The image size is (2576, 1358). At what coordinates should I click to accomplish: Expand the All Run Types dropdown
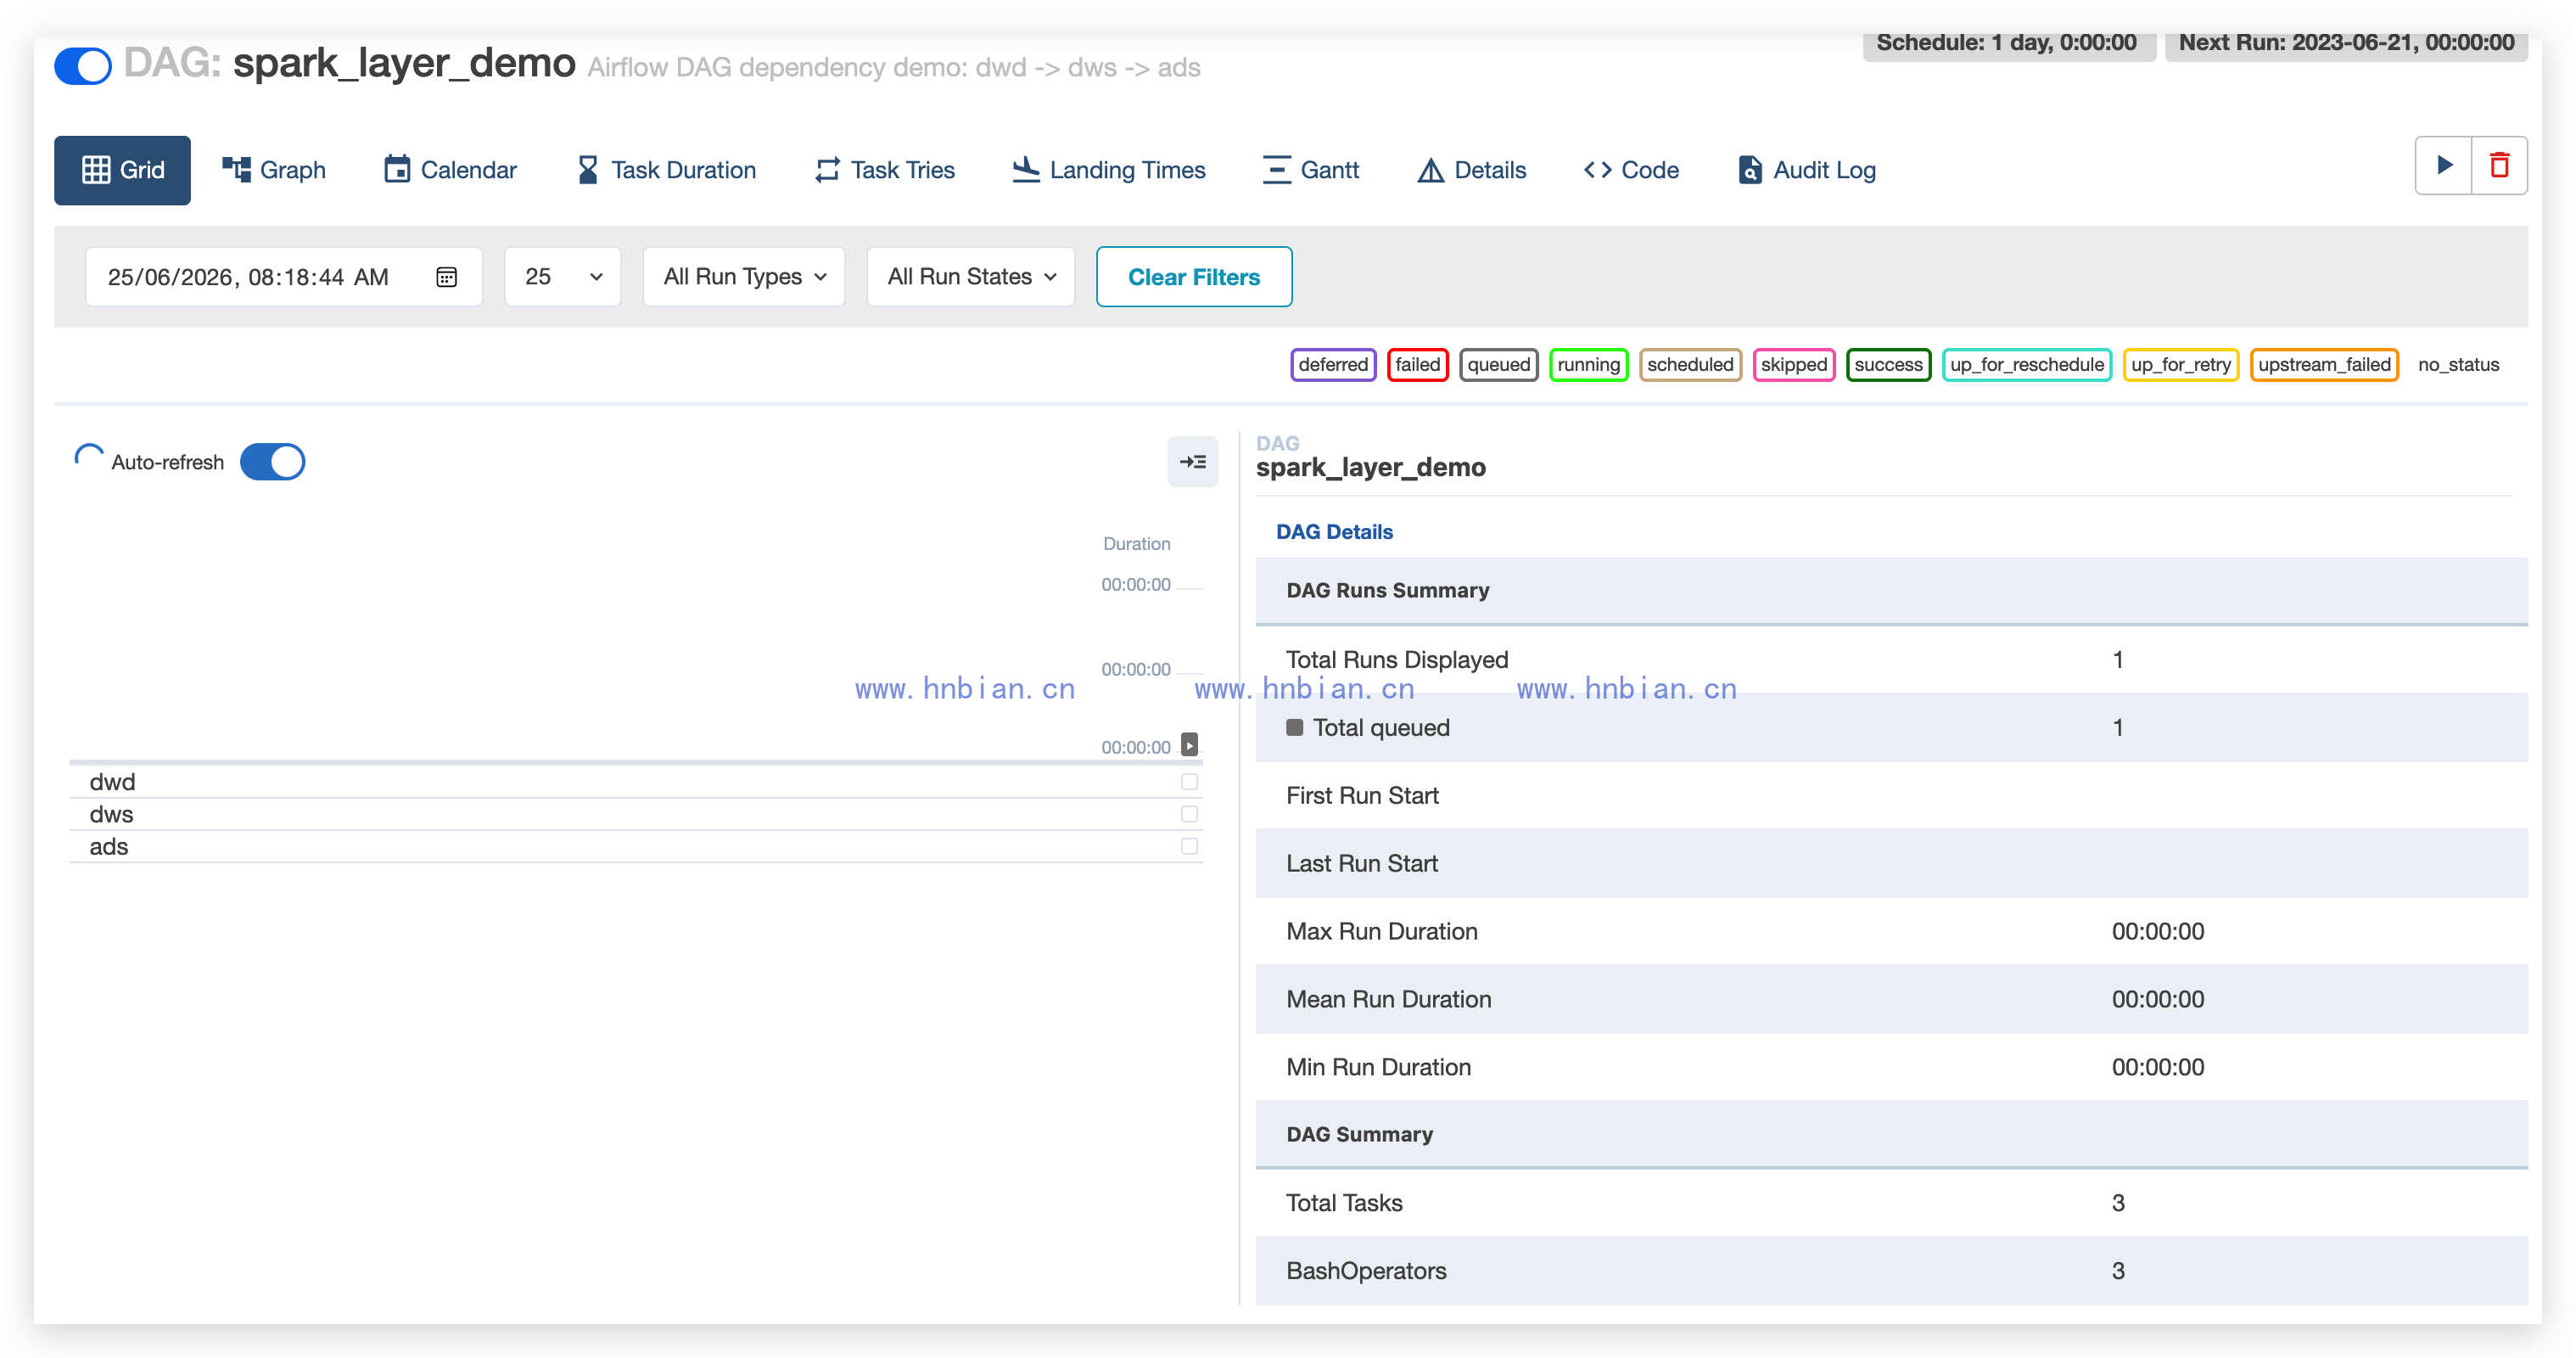coord(744,277)
